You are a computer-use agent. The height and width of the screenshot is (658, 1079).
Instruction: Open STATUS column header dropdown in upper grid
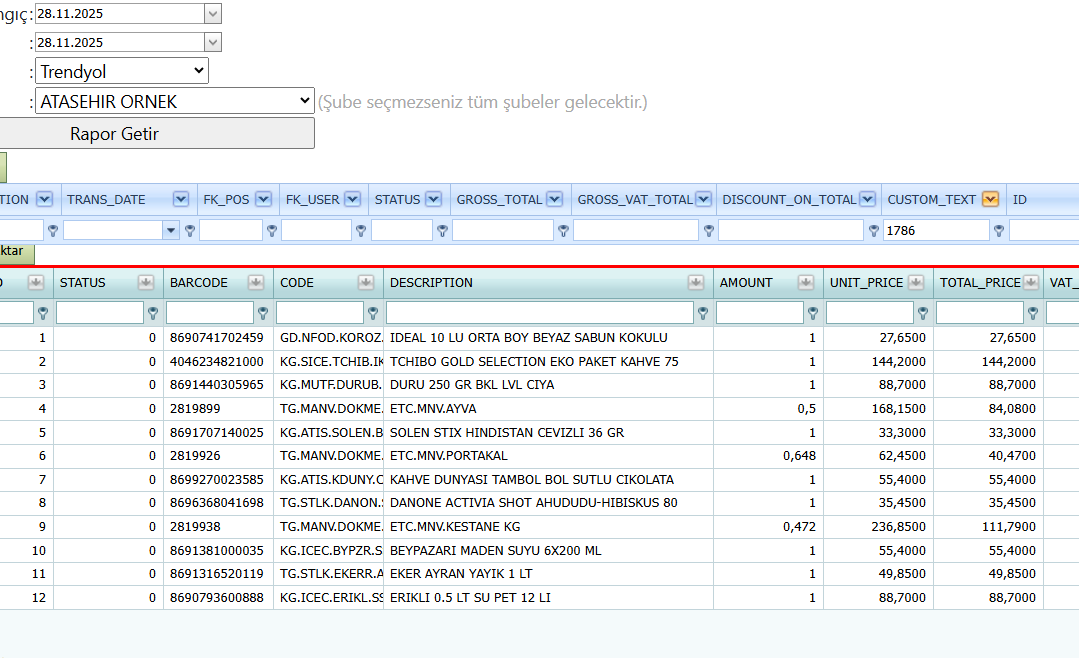coord(434,200)
